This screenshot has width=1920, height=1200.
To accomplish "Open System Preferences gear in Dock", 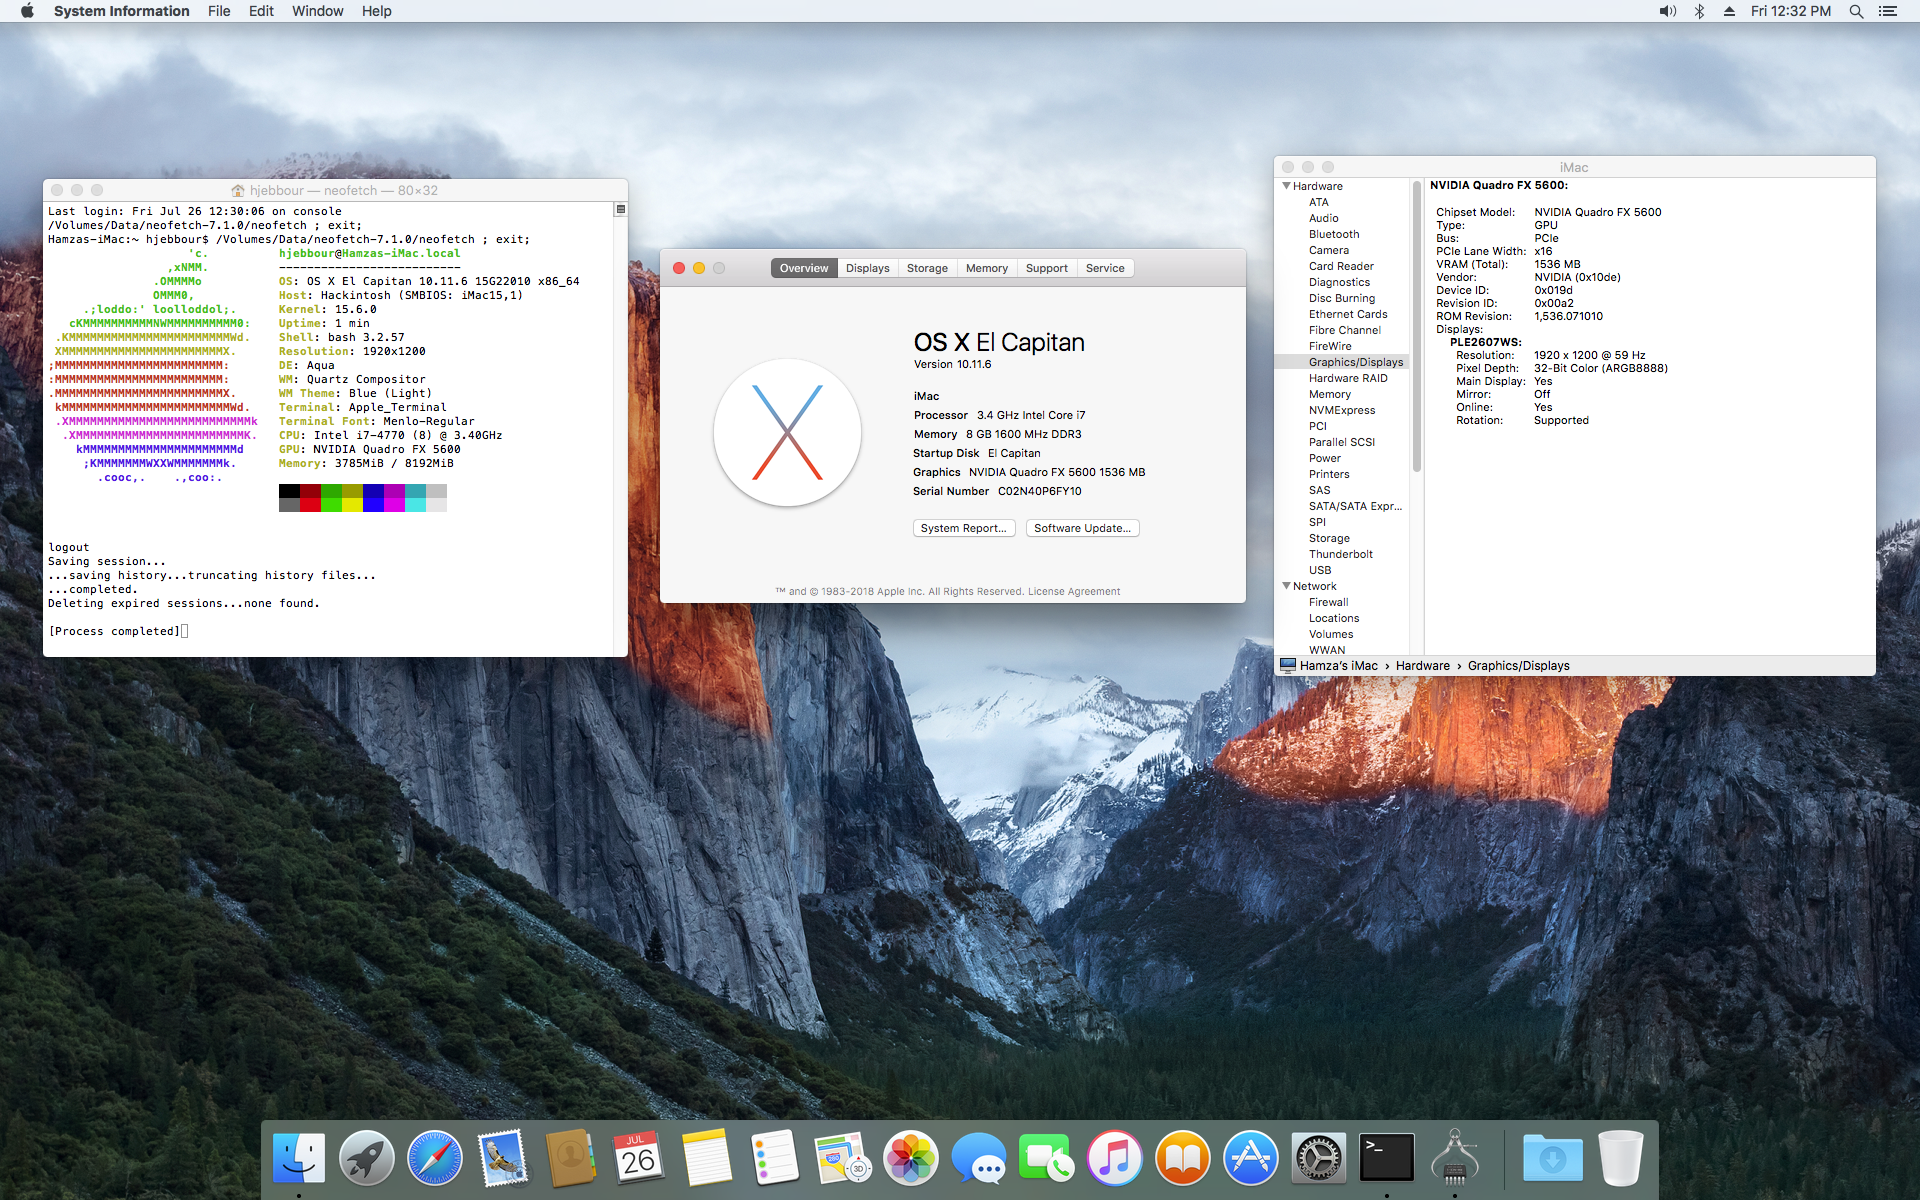I will tap(1318, 1158).
